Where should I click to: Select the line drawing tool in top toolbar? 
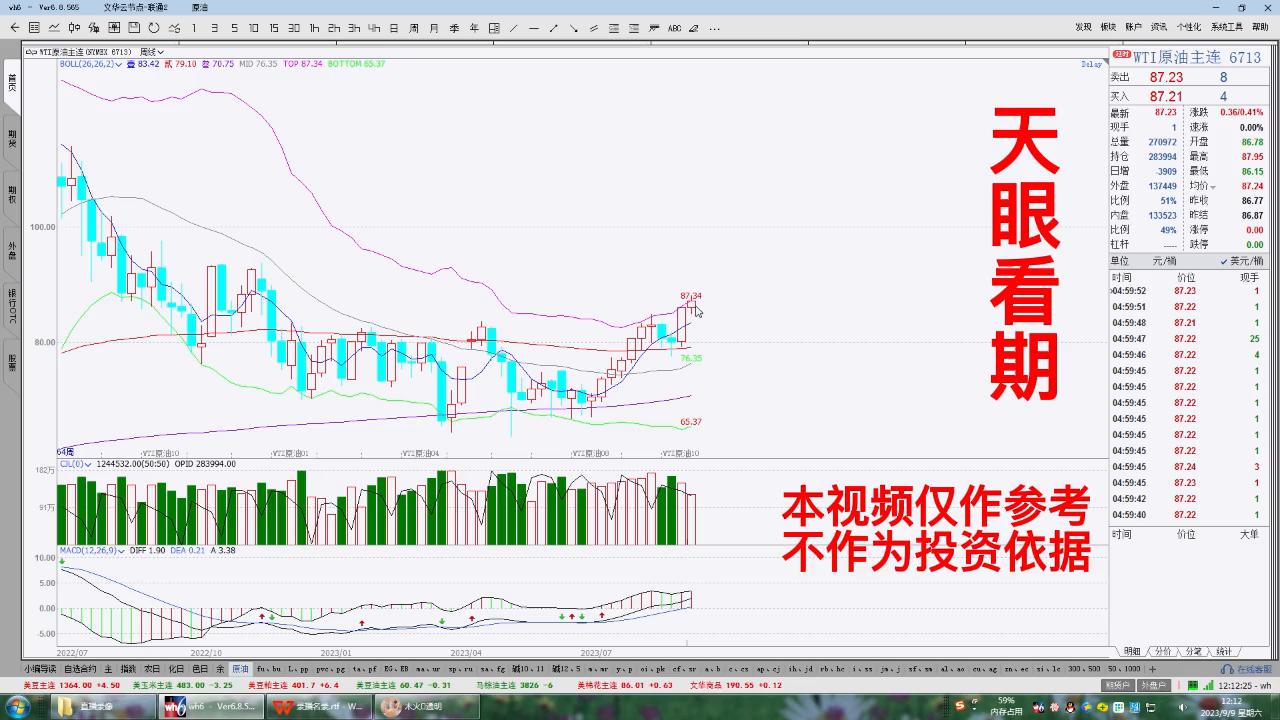coord(511,28)
